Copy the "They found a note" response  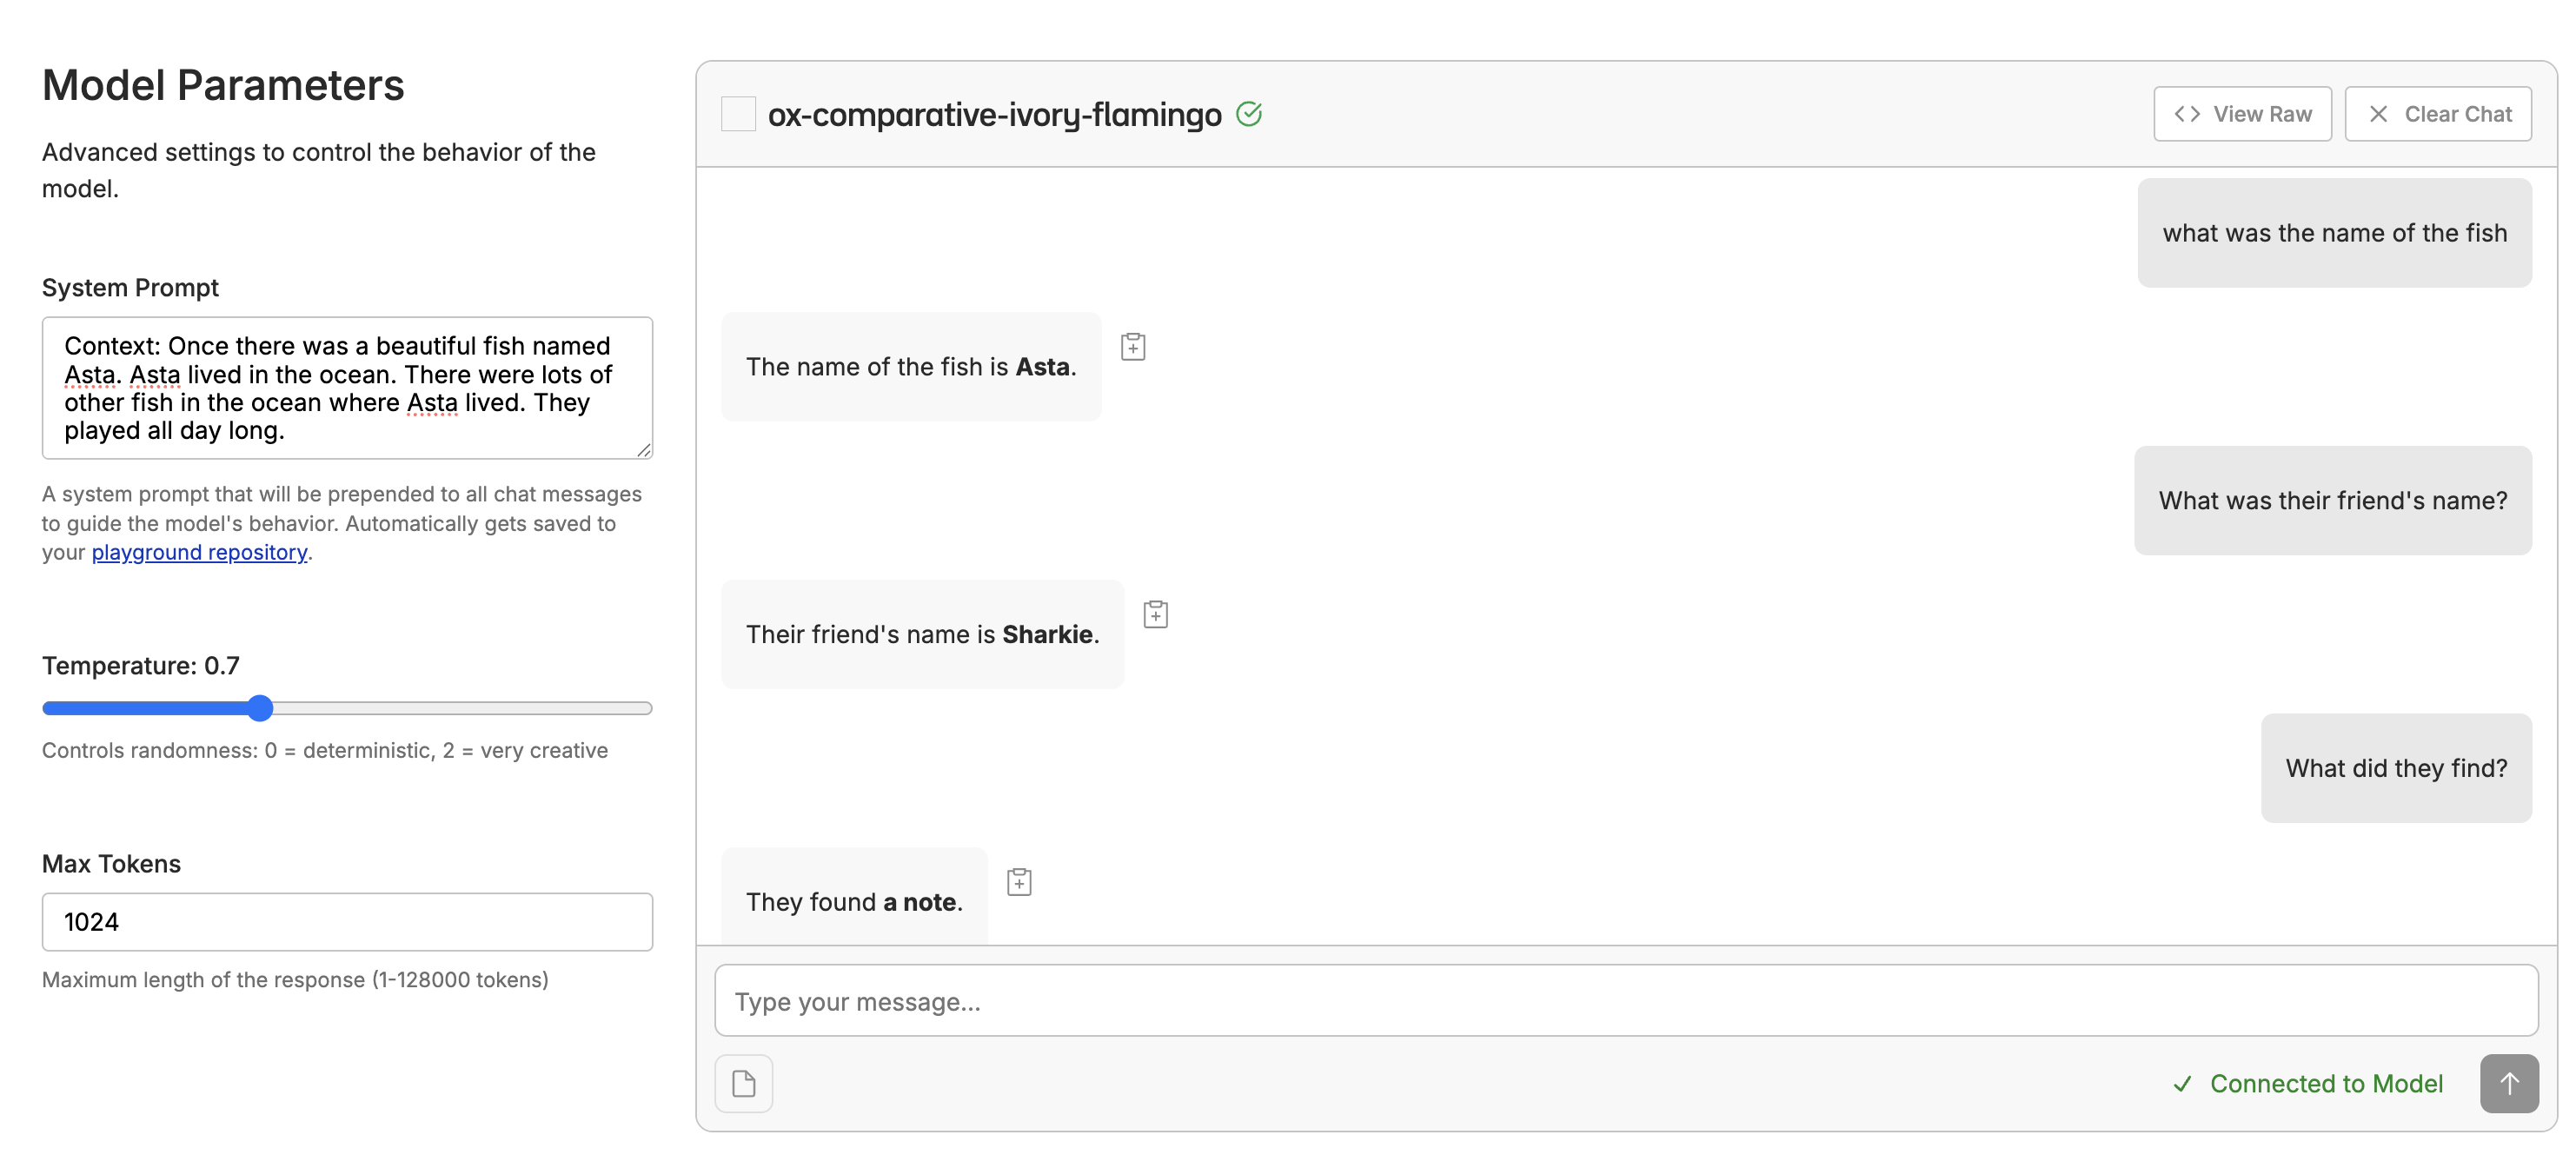[1018, 880]
